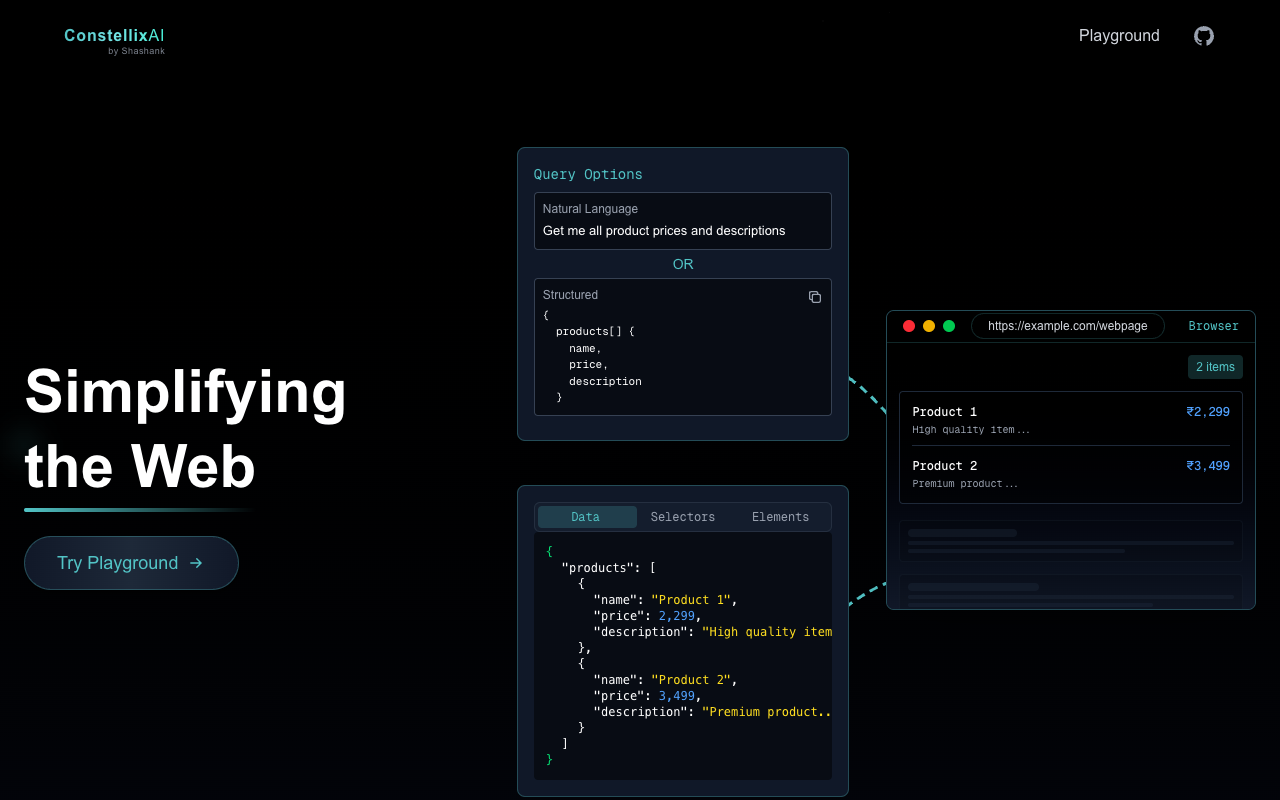Click the yellow window dot in Browser panel
This screenshot has width=1280, height=800.
coord(929,326)
